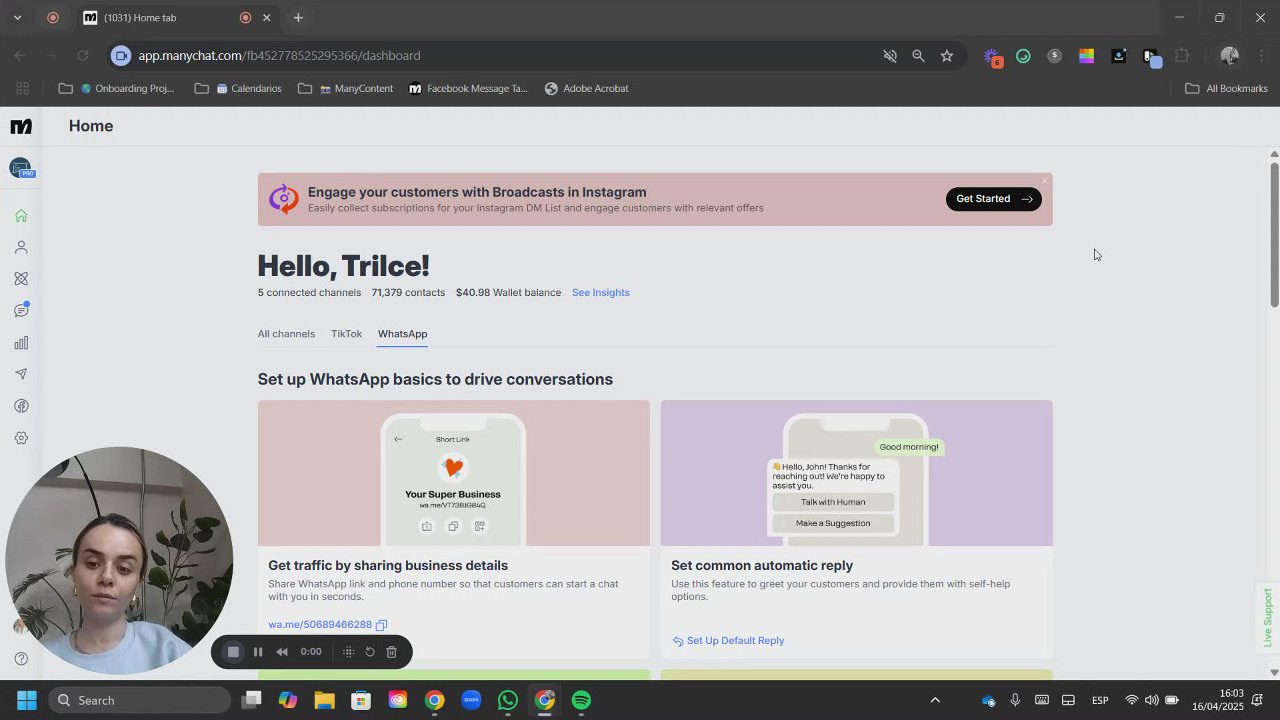This screenshot has width=1280, height=720.
Task: Open the Contacts icon in the sidebar
Action: [21, 247]
